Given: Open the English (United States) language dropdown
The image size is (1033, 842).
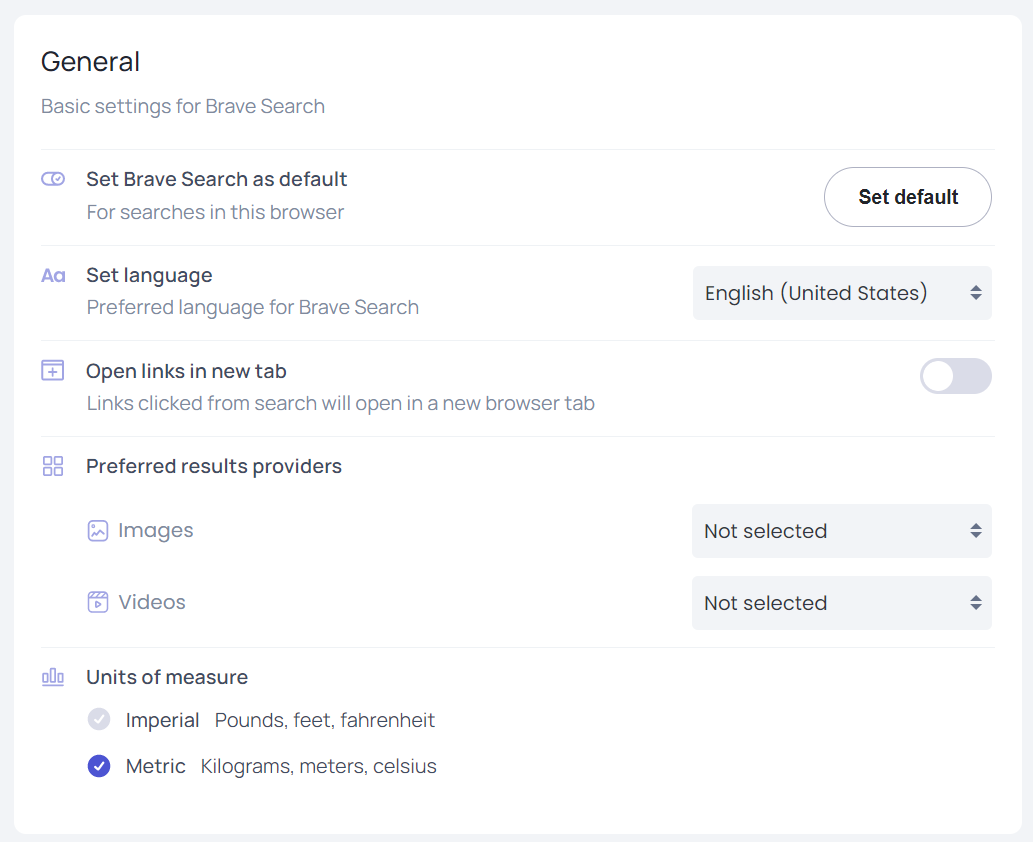Looking at the screenshot, I should (842, 293).
